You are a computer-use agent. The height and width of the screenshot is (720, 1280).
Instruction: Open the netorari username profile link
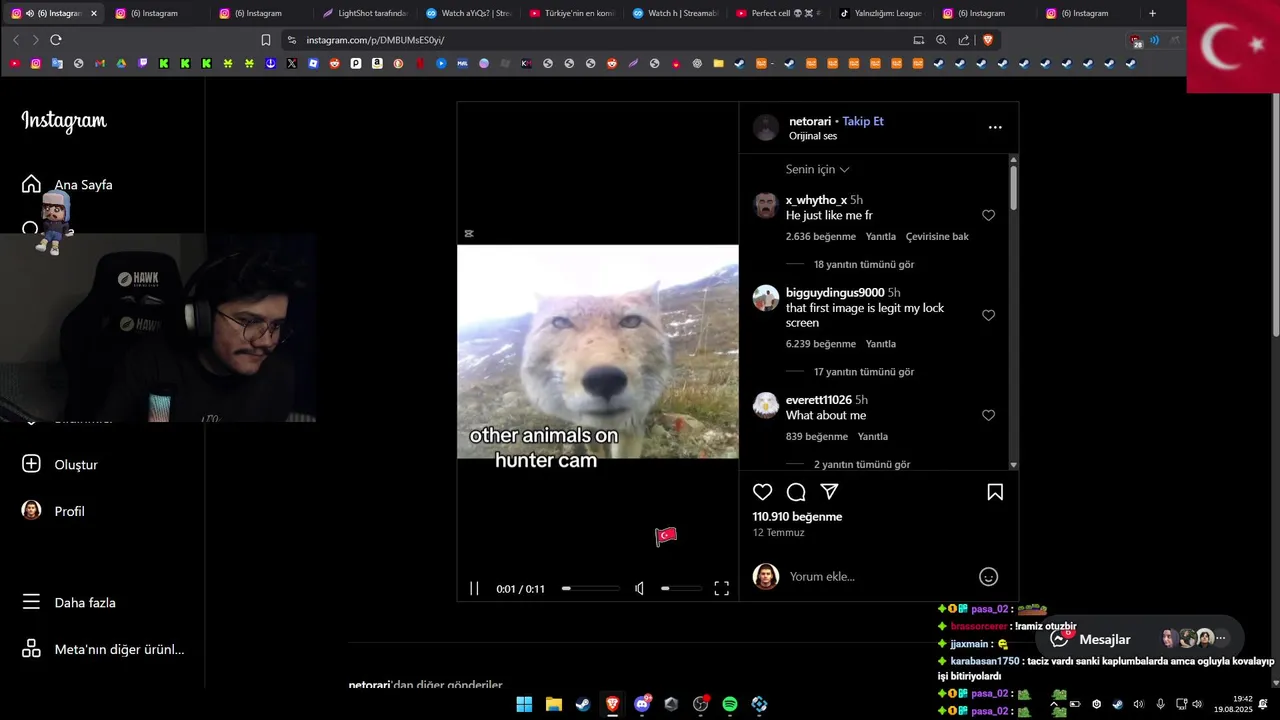coord(810,121)
